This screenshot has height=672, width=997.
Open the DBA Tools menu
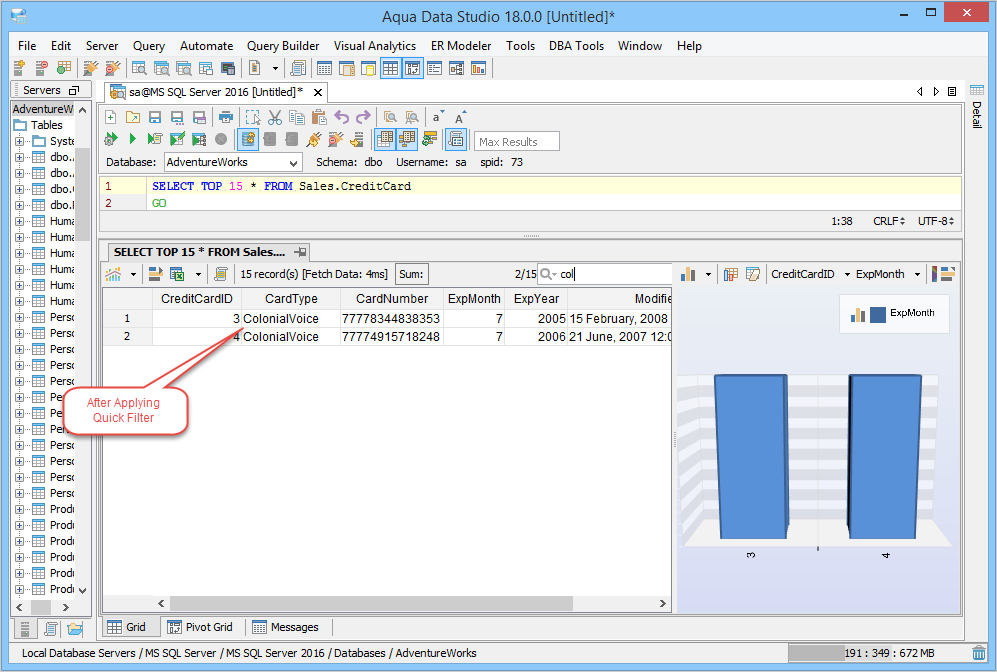point(576,46)
